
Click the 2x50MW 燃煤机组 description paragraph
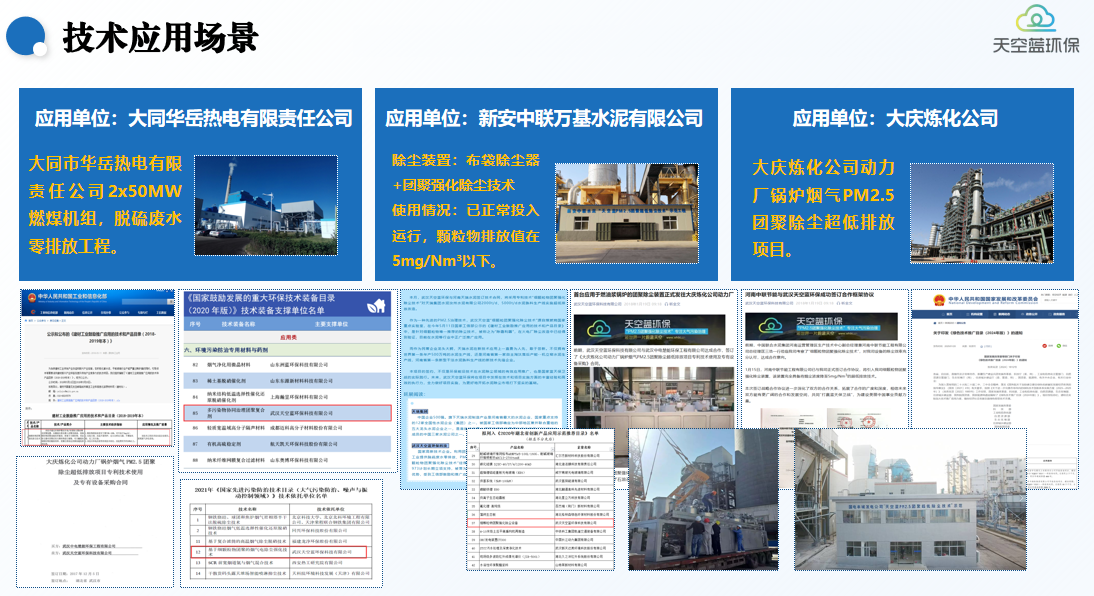[105, 204]
